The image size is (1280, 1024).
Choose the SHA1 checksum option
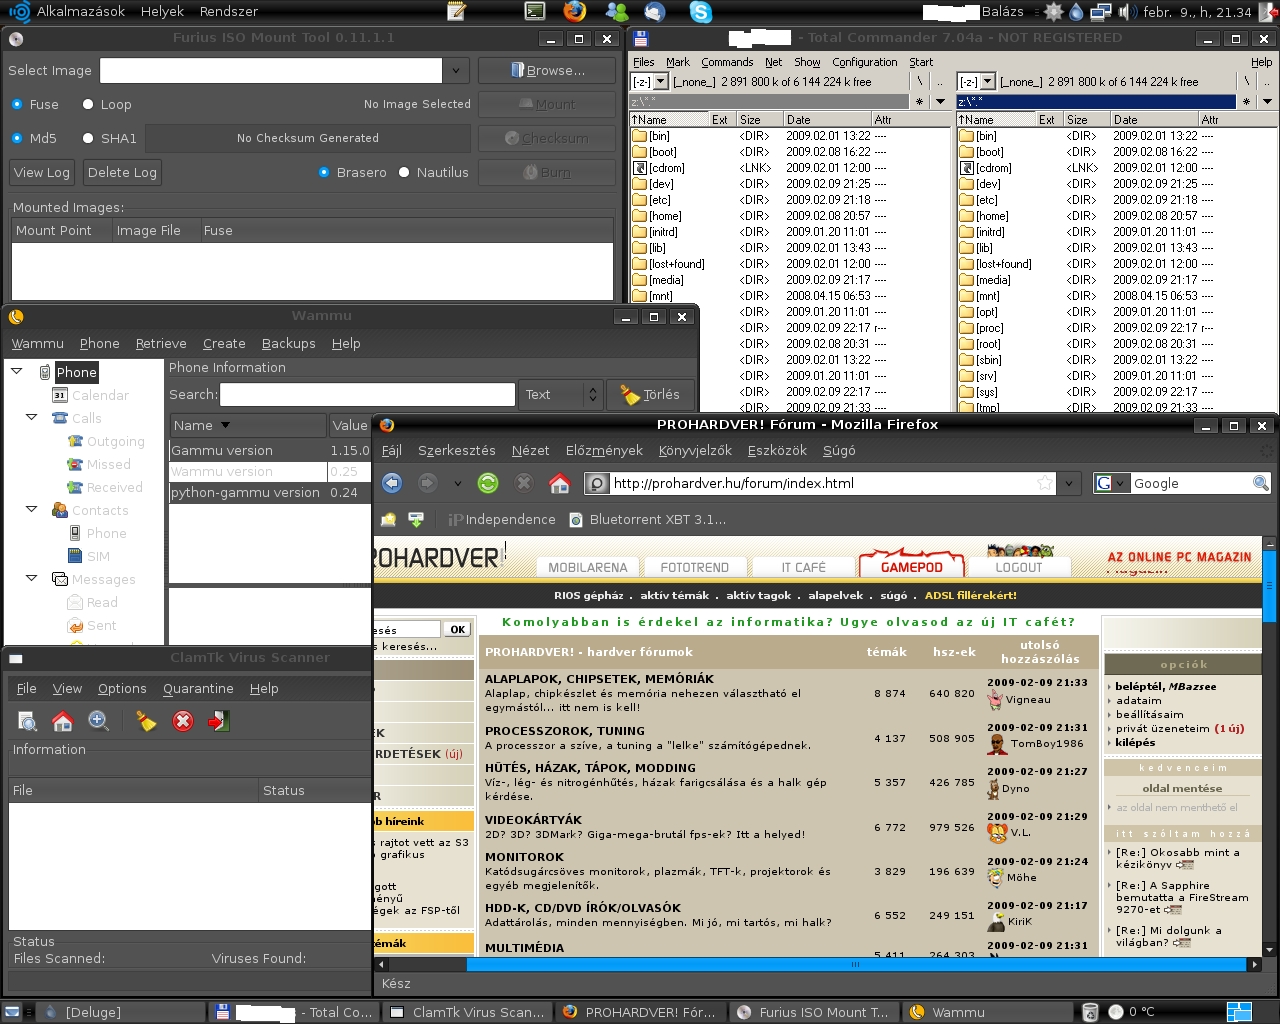88,138
